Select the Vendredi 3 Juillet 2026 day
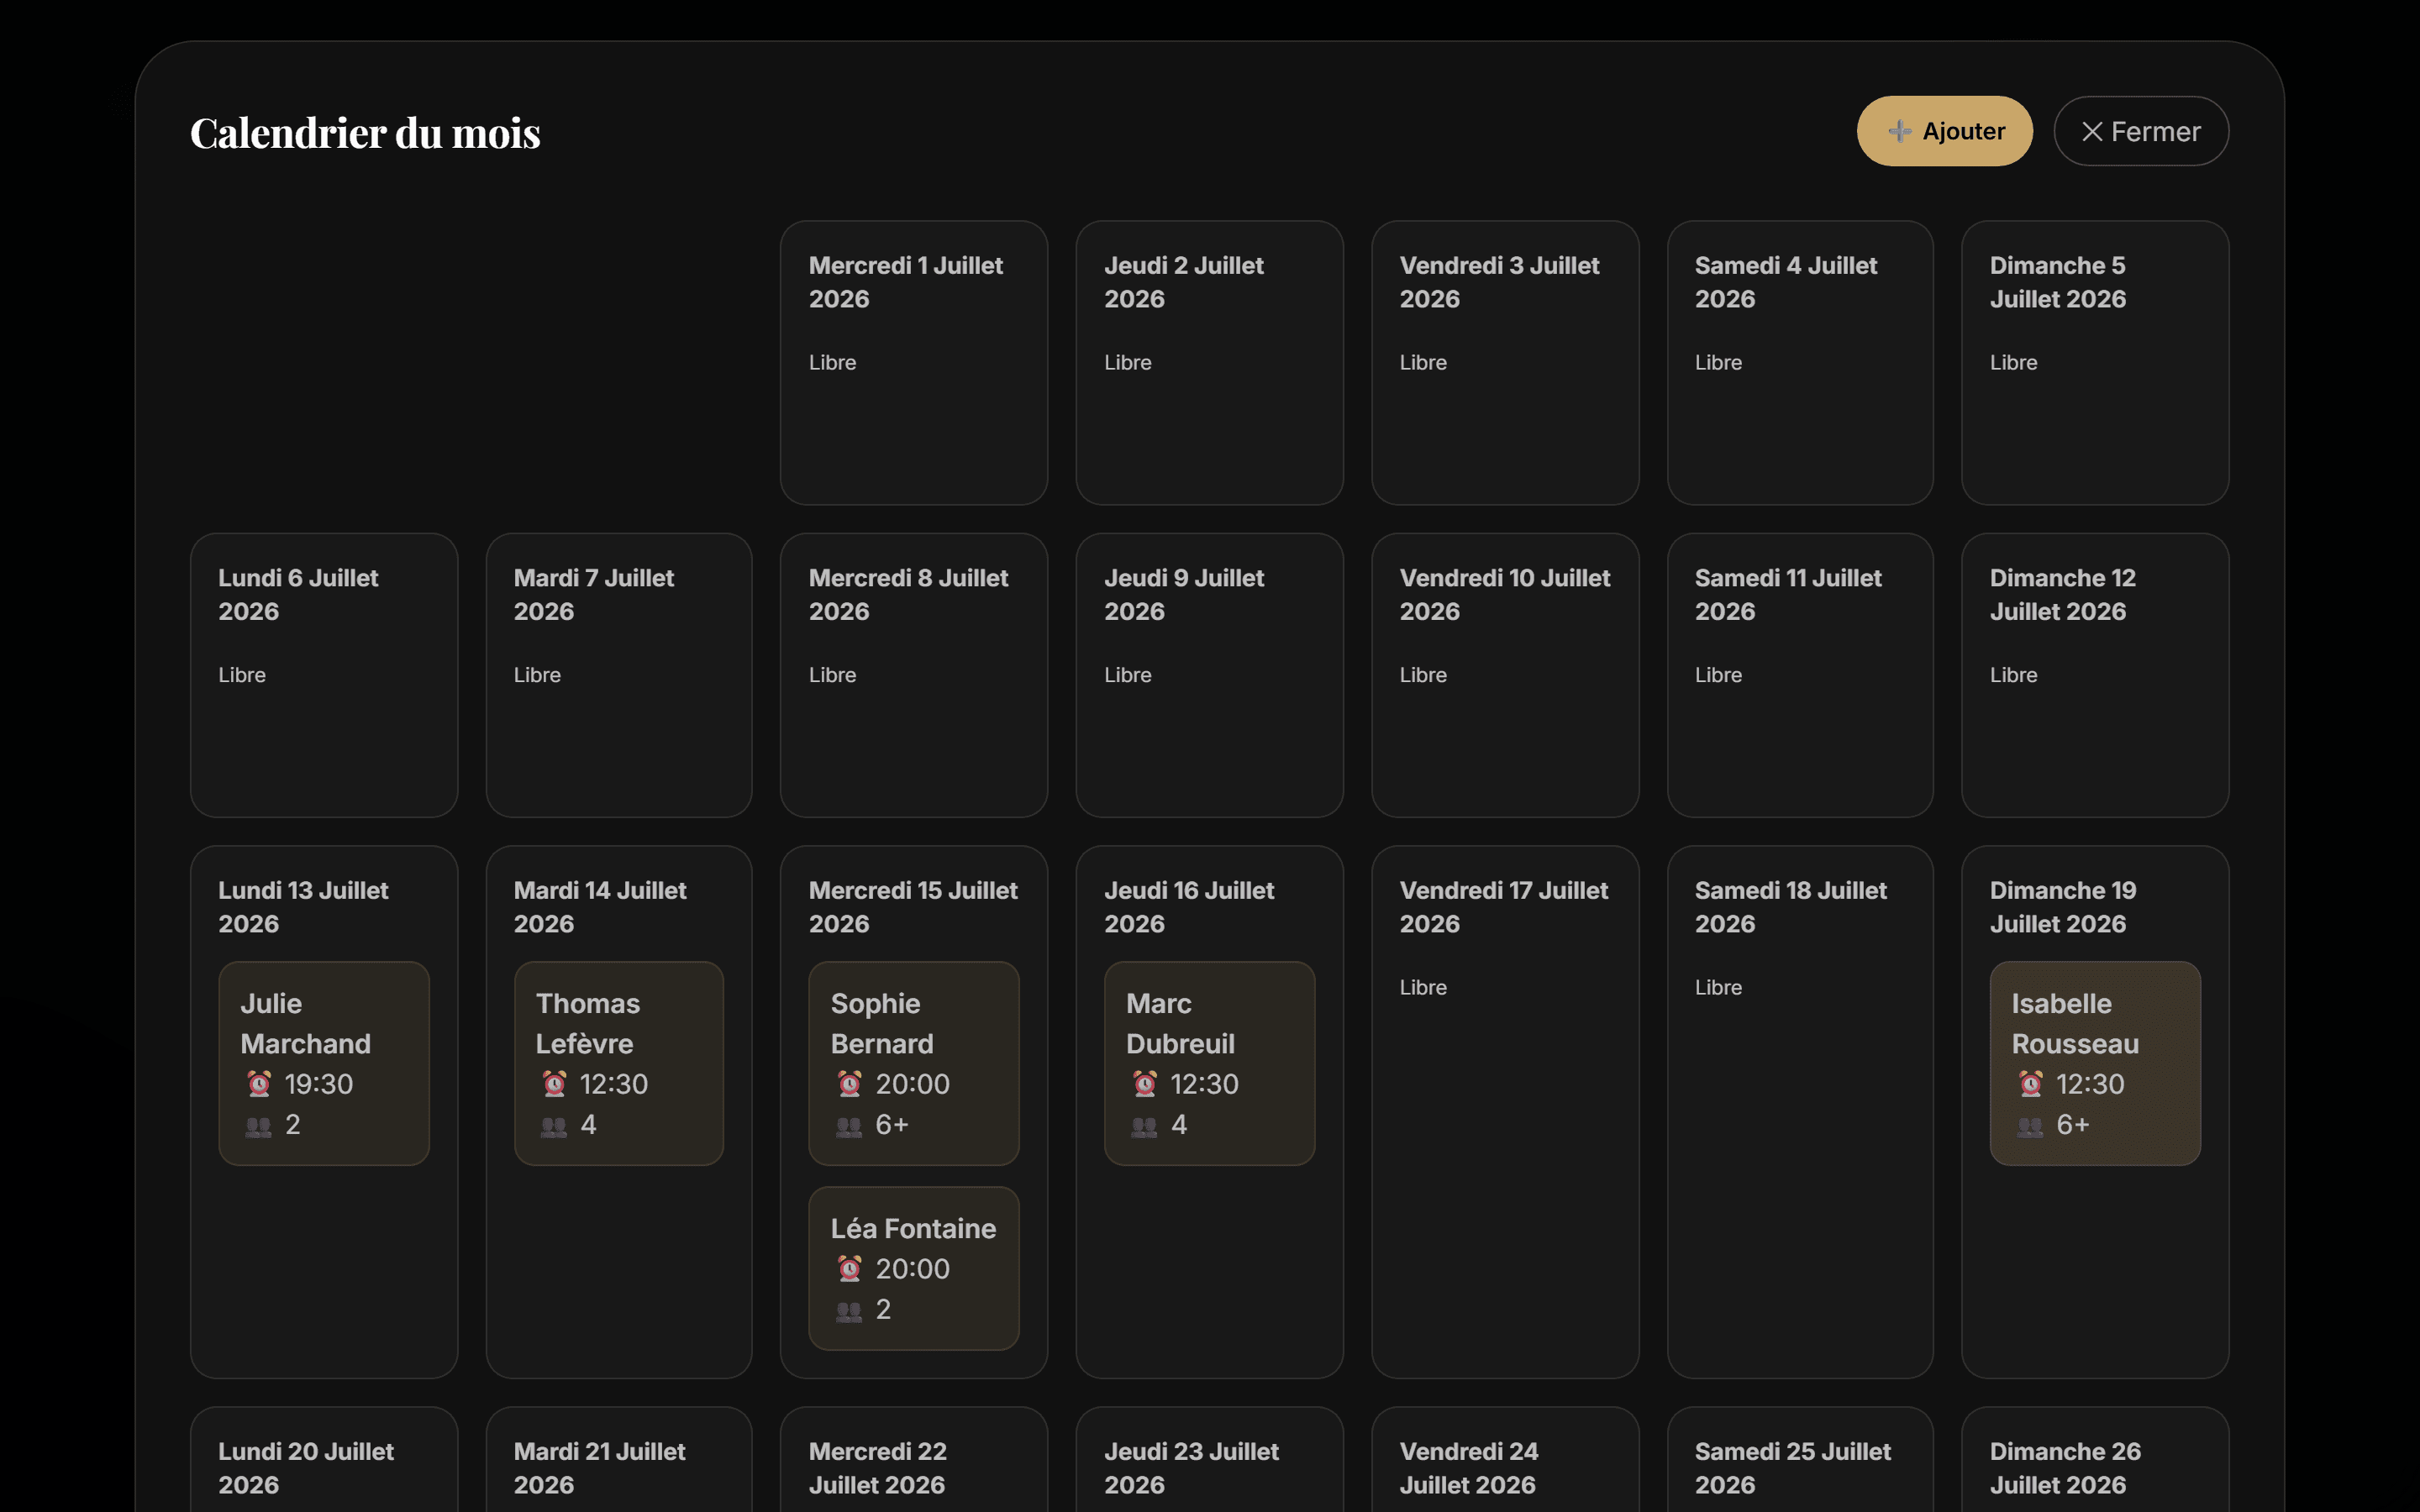The height and width of the screenshot is (1512, 2420). point(1505,363)
